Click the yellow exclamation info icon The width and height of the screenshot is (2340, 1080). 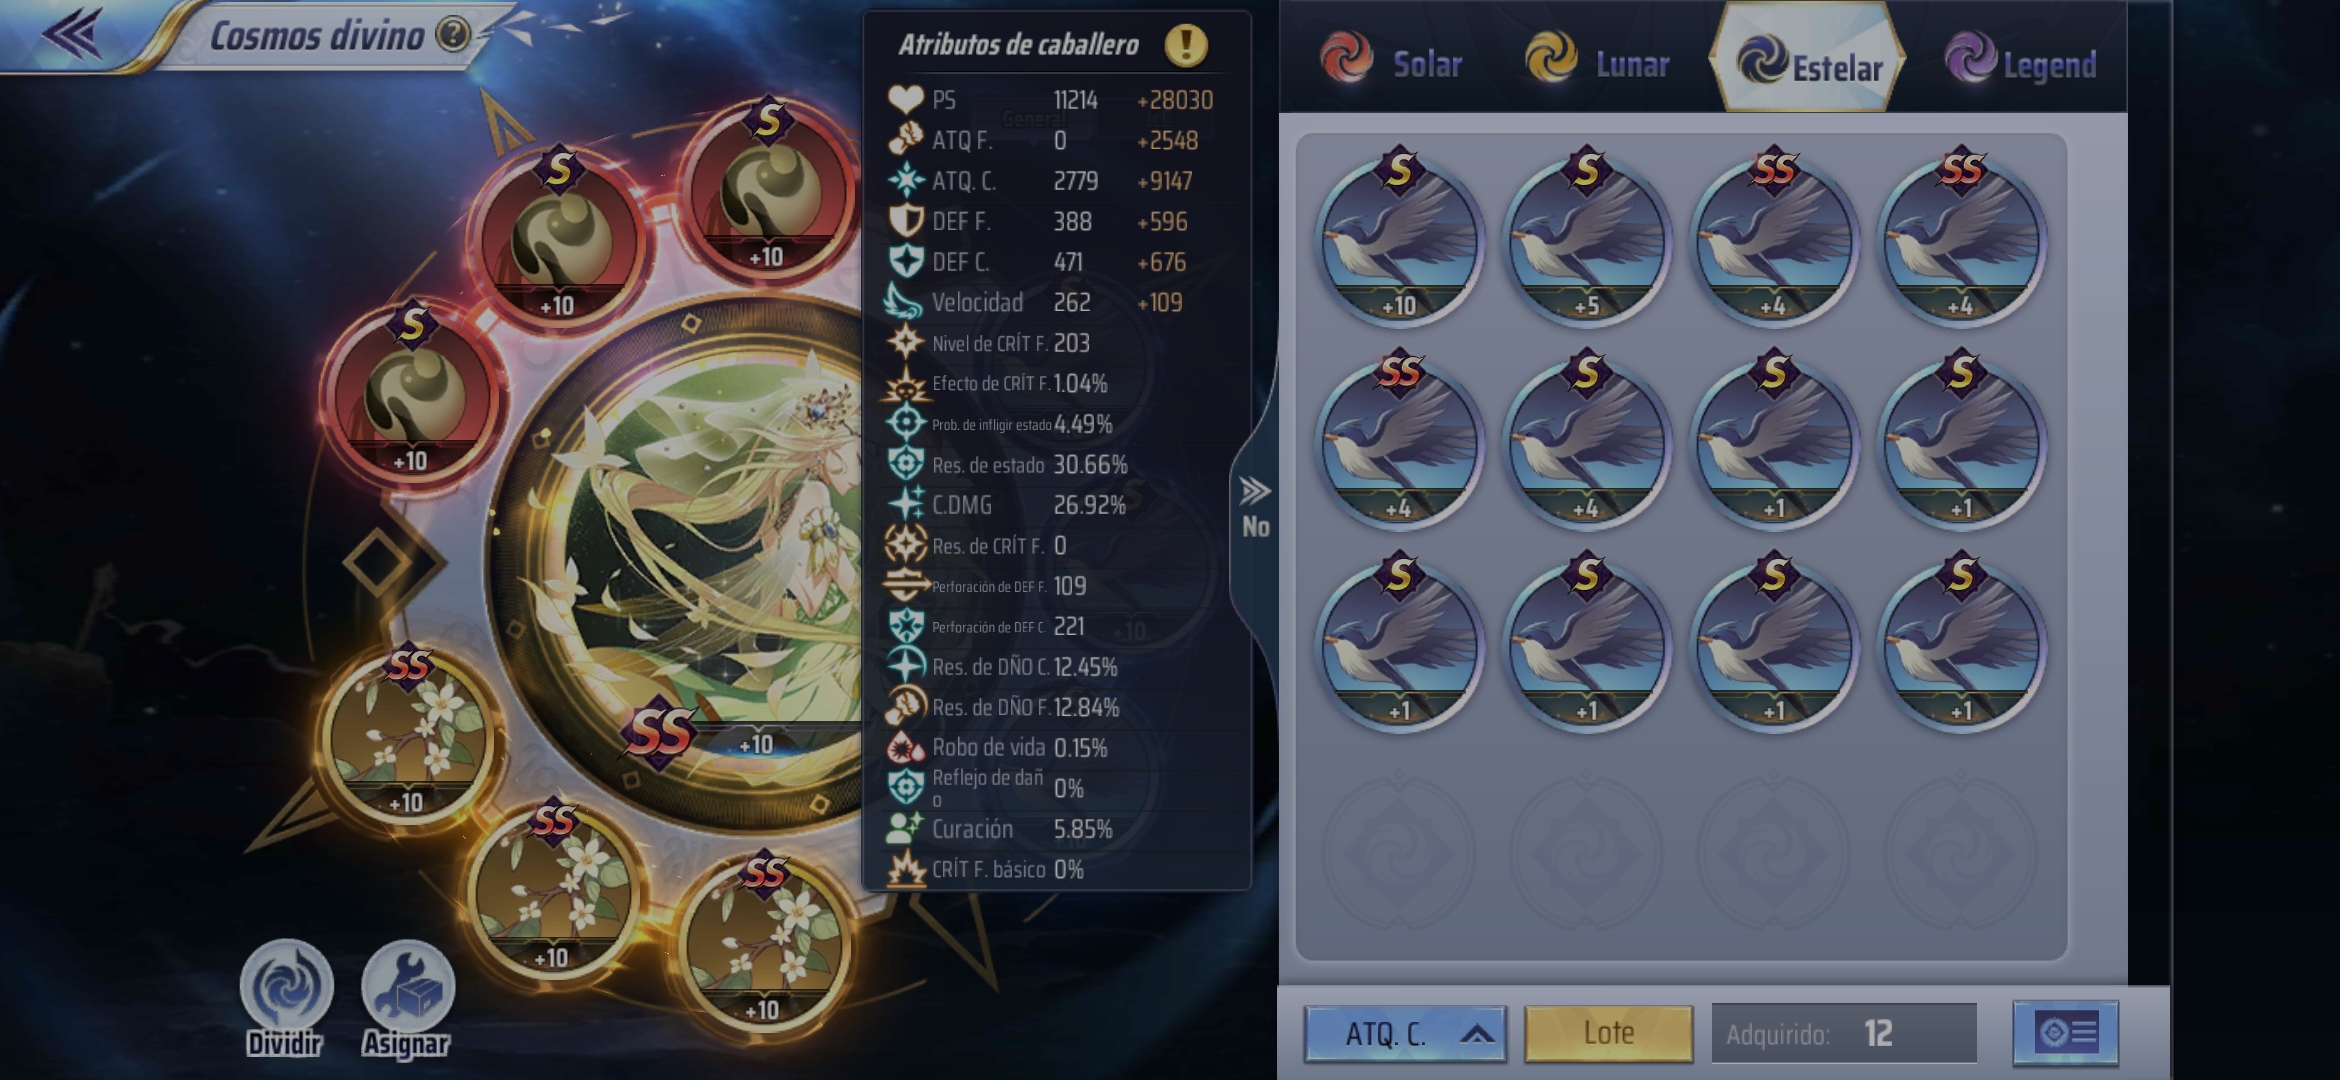click(x=1186, y=45)
